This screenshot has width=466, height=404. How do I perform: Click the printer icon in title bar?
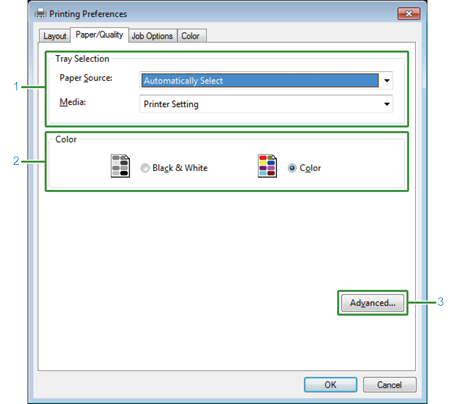click(x=40, y=14)
